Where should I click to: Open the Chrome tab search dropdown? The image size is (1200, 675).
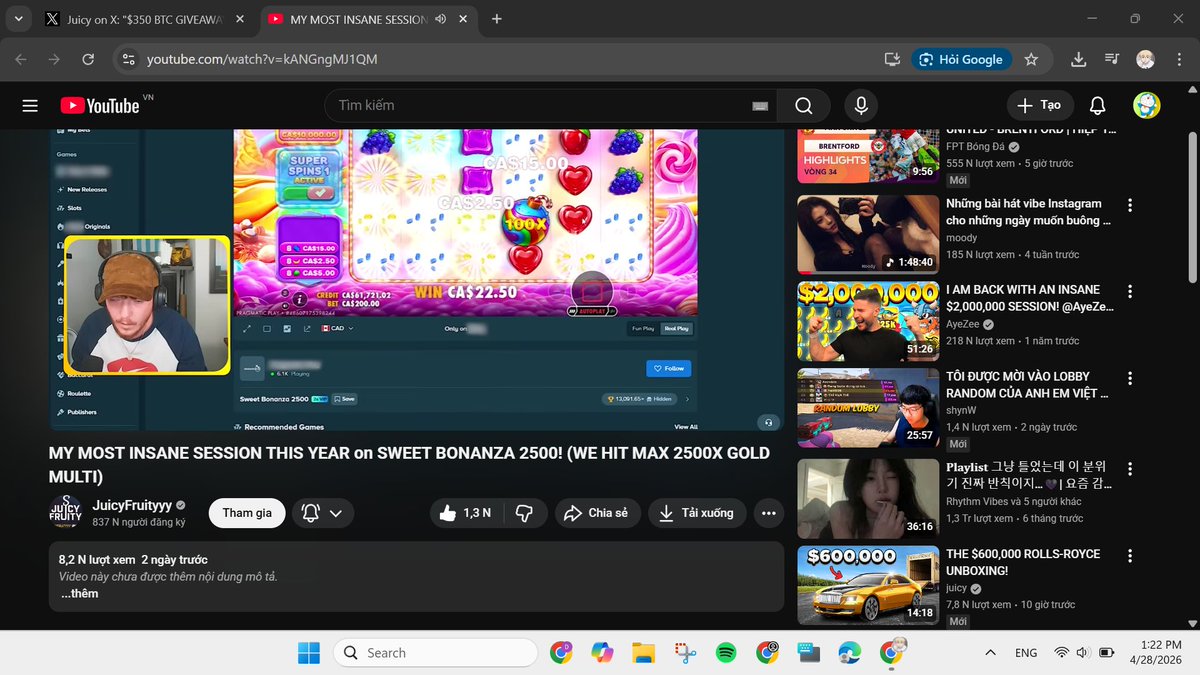click(x=18, y=19)
